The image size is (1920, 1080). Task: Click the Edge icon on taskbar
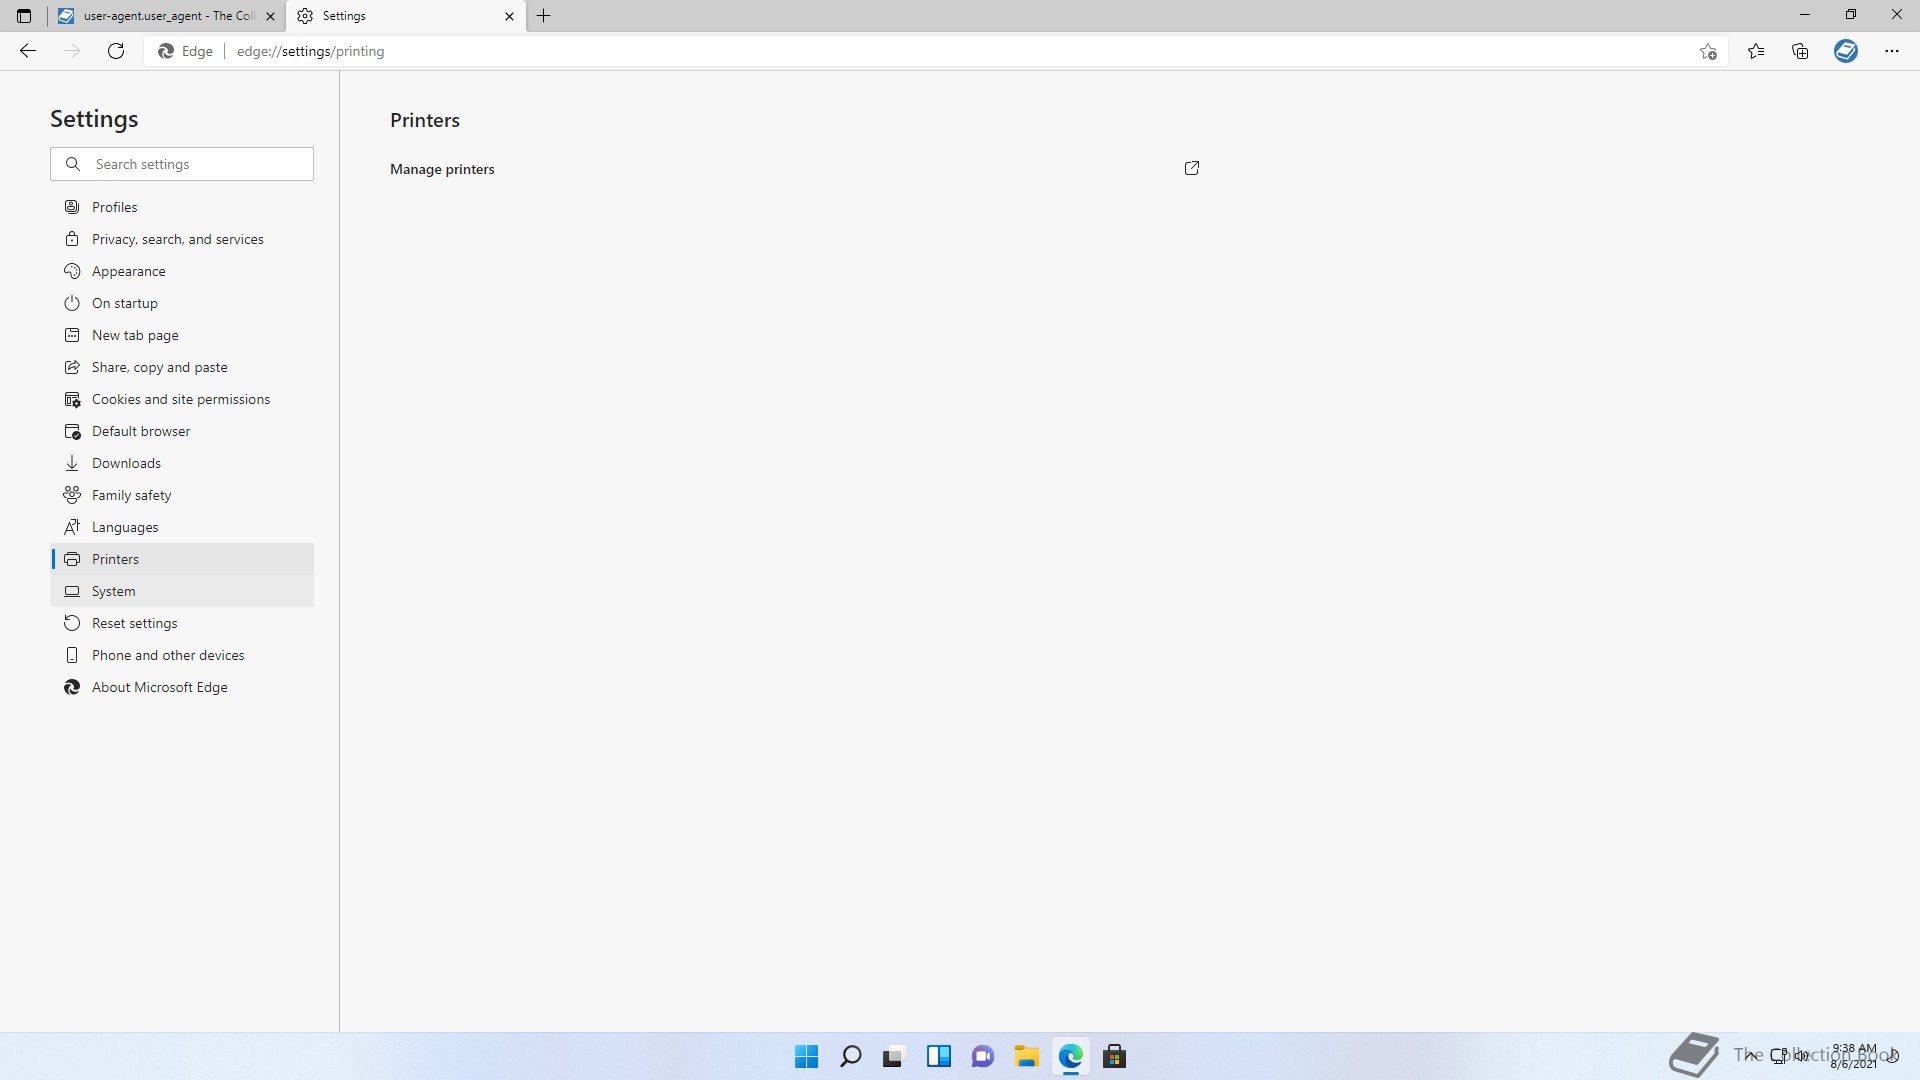pyautogui.click(x=1070, y=1056)
